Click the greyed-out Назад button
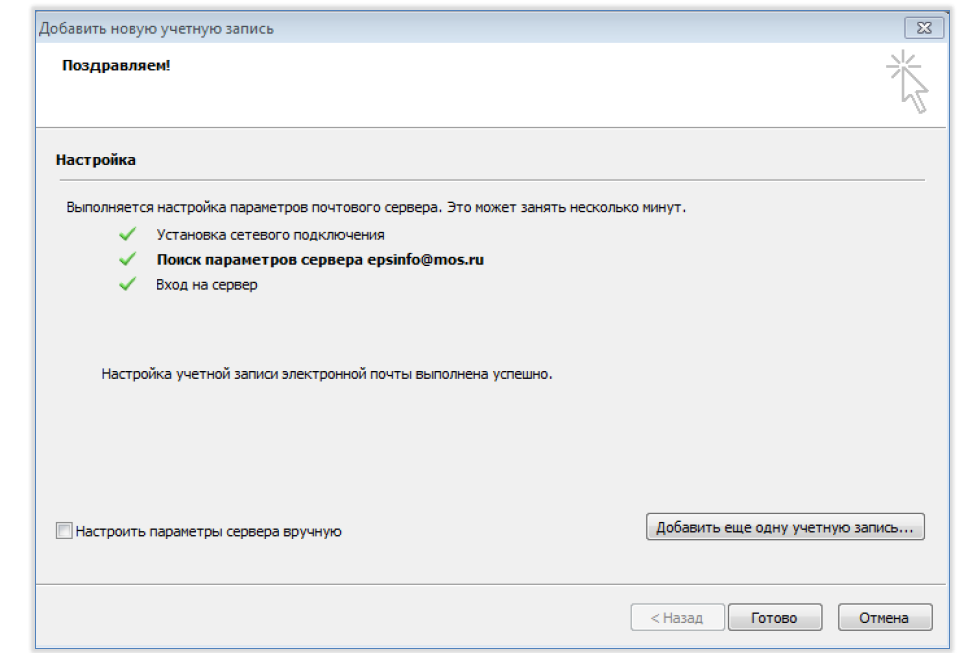Viewport: 967px width, 653px height. pos(676,618)
